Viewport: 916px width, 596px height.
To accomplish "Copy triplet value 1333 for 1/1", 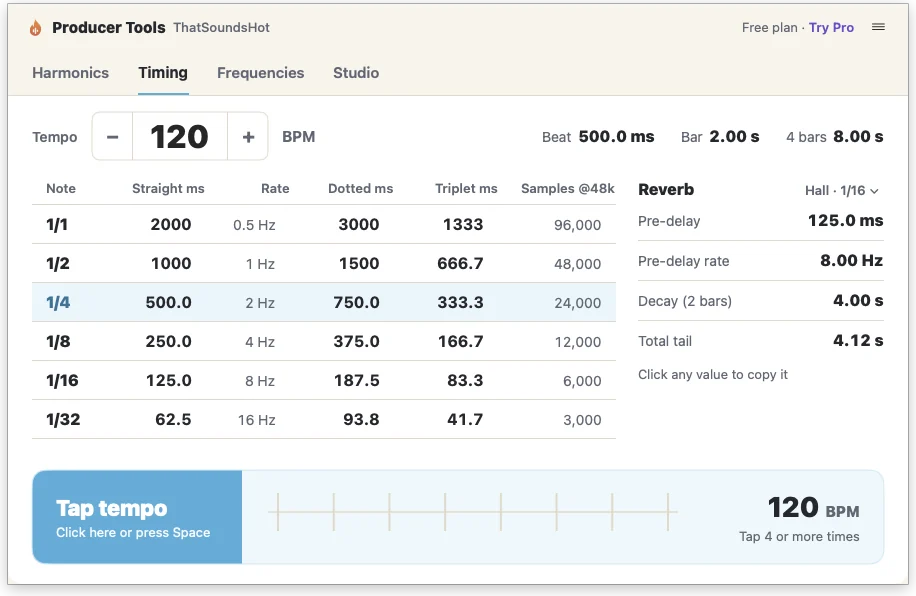I will coord(463,224).
